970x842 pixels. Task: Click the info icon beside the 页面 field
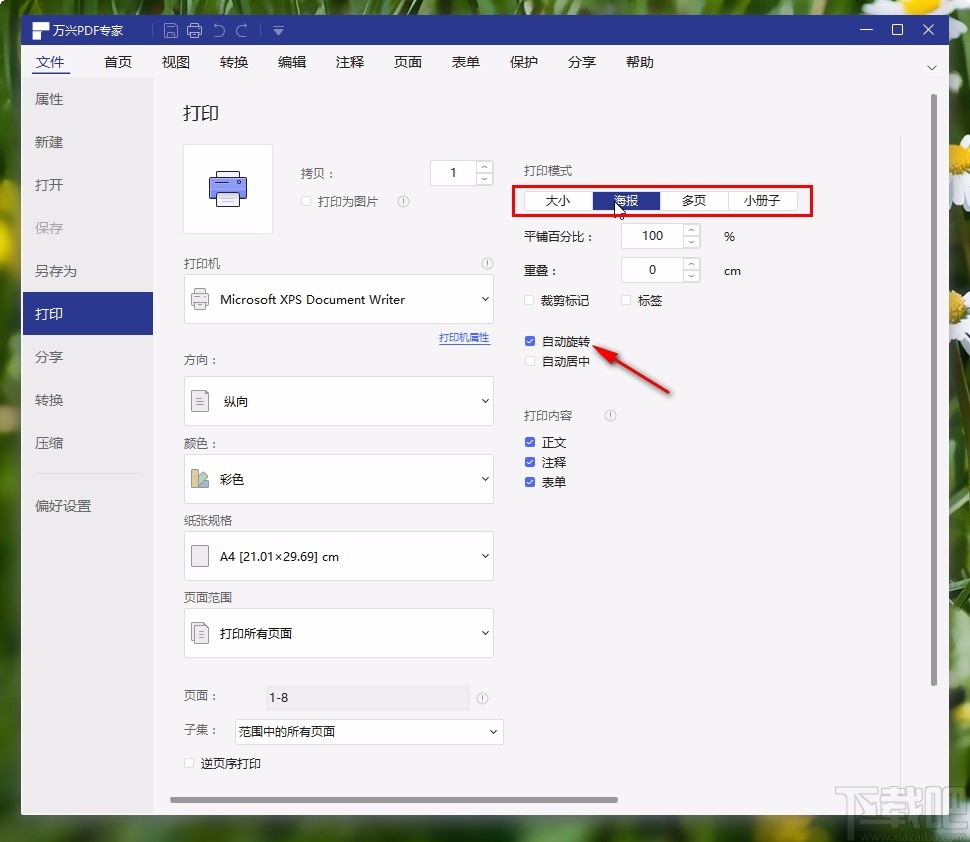(x=483, y=697)
